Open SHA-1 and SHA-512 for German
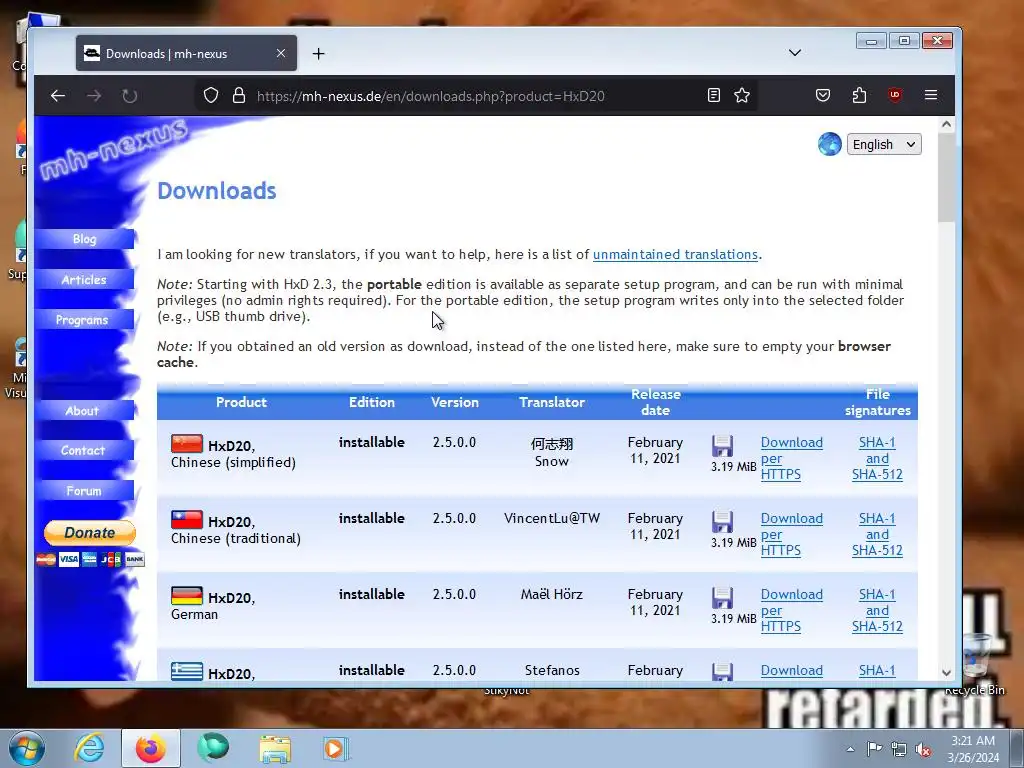 click(x=877, y=611)
